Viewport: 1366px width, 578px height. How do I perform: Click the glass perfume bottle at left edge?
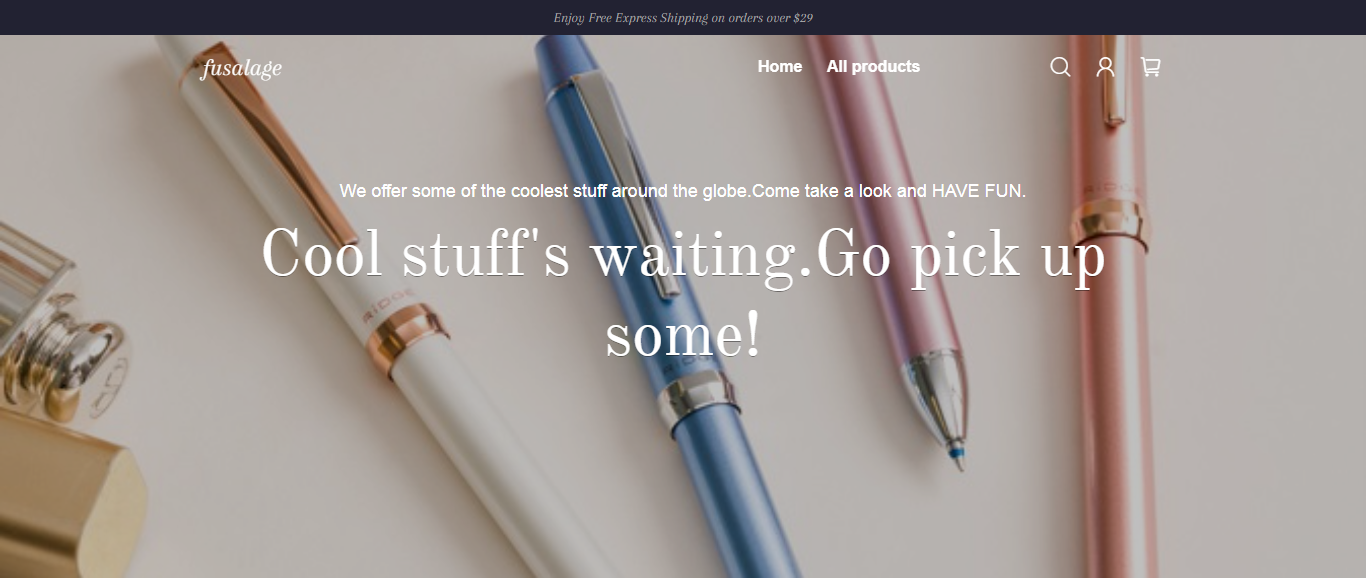point(50,320)
